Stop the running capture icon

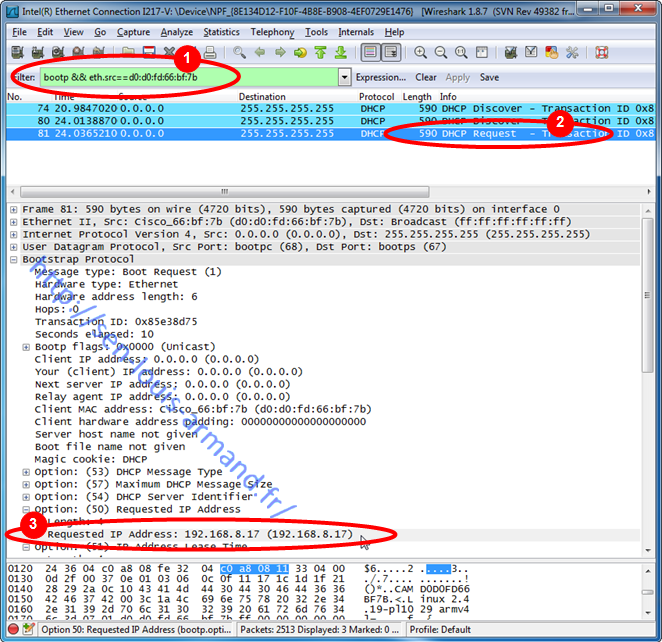click(79, 52)
